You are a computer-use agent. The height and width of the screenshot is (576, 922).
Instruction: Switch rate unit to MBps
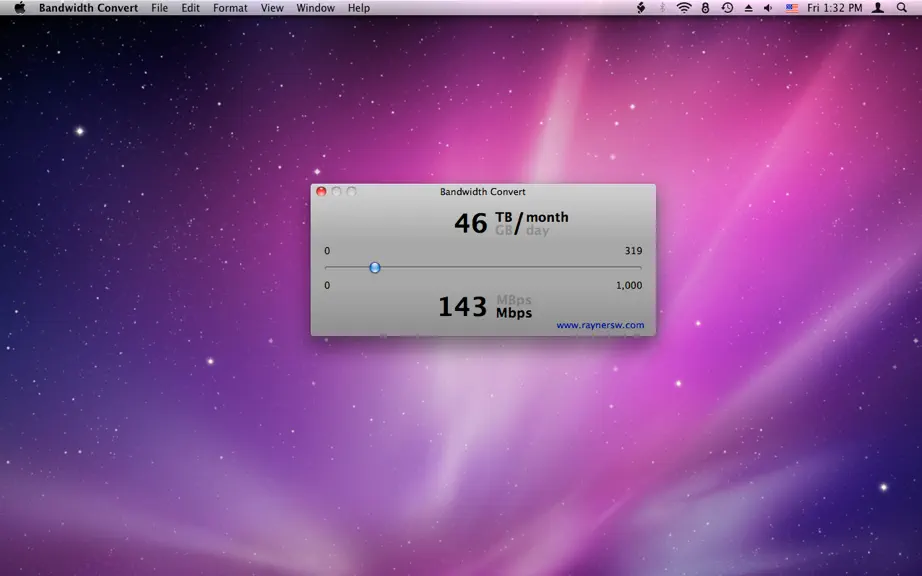[x=514, y=300]
